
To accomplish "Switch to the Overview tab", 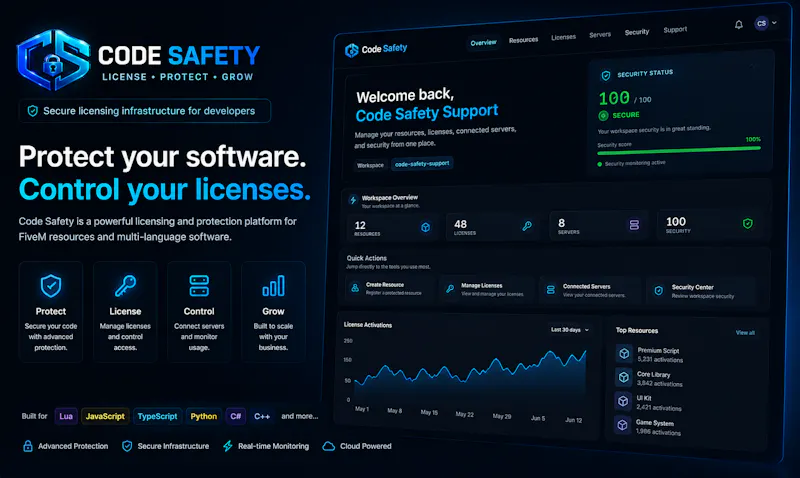I will coord(483,43).
